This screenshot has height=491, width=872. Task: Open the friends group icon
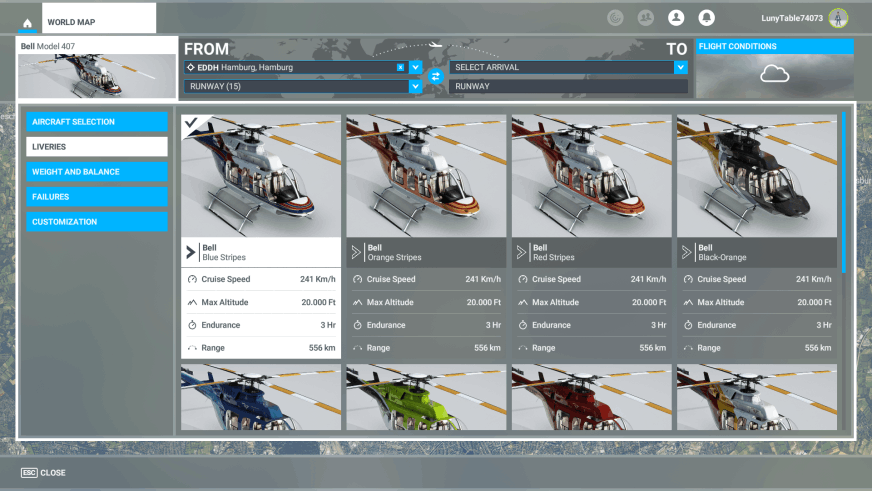645,18
